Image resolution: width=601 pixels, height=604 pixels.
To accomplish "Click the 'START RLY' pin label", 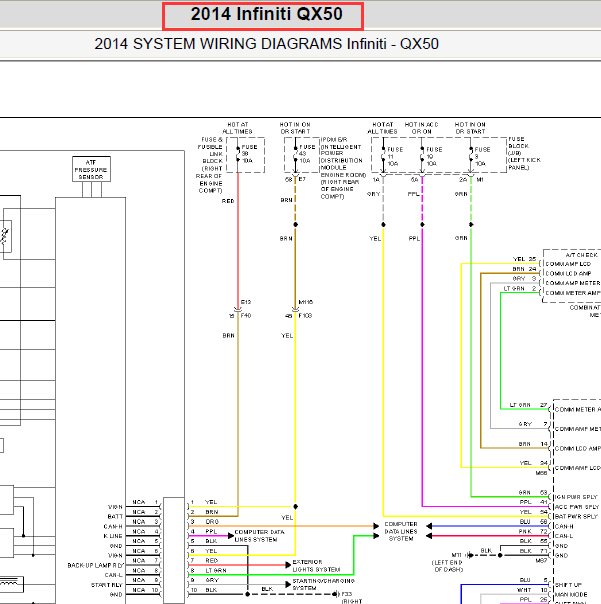I will 107,585.
